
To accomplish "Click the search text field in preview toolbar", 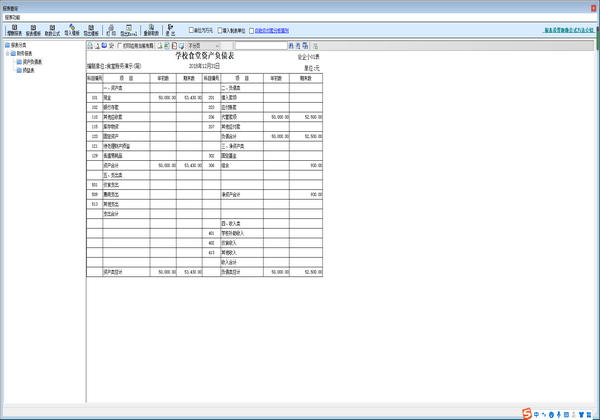I will (x=260, y=46).
